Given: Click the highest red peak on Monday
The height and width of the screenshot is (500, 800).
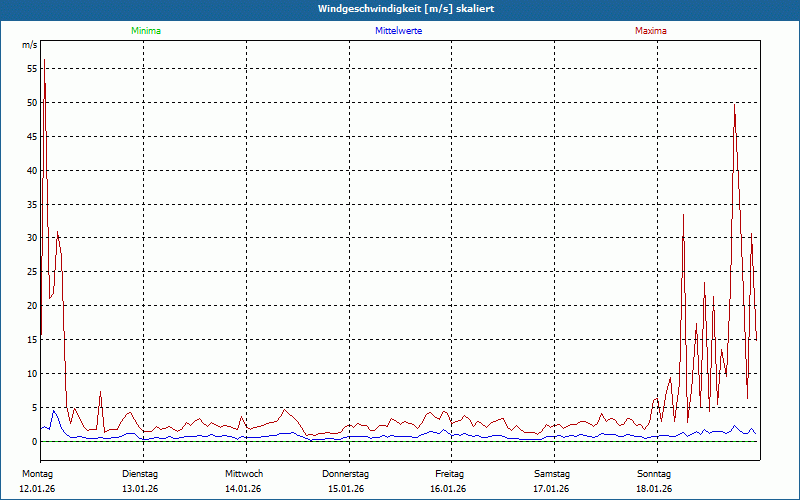Looking at the screenshot, I should coord(44,61).
